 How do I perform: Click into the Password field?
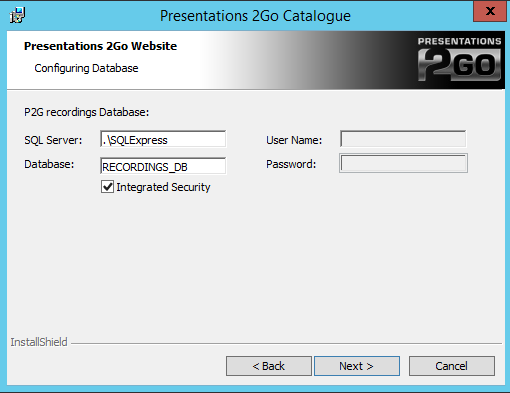(x=403, y=163)
